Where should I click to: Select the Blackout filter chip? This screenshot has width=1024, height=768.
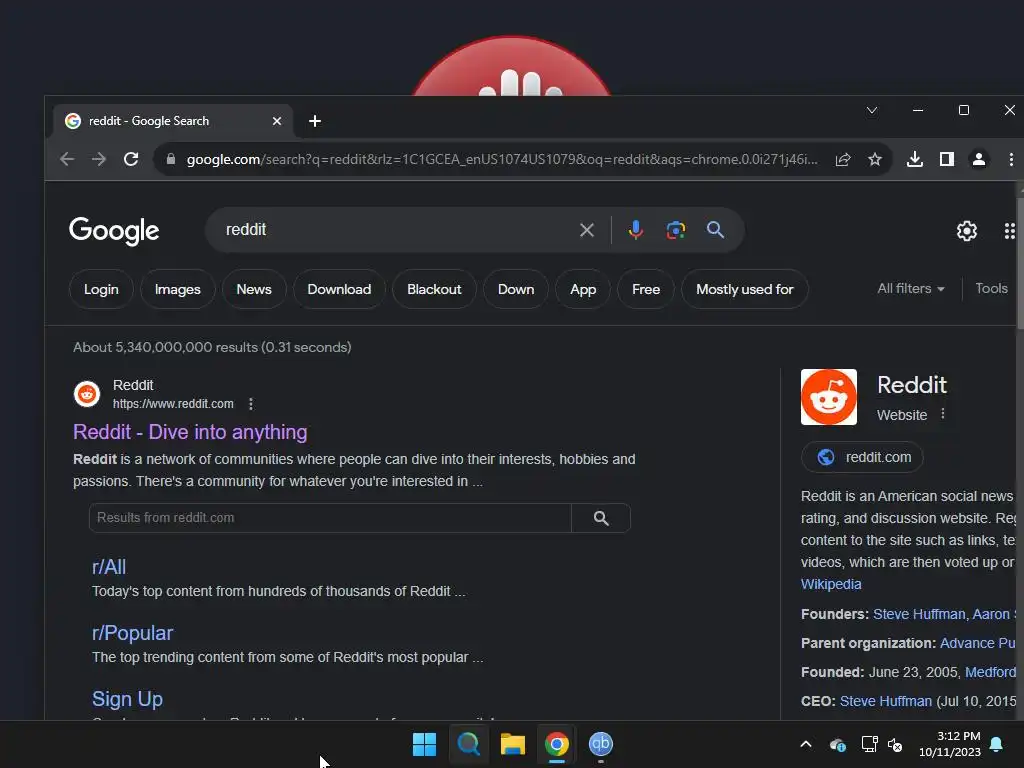[434, 289]
